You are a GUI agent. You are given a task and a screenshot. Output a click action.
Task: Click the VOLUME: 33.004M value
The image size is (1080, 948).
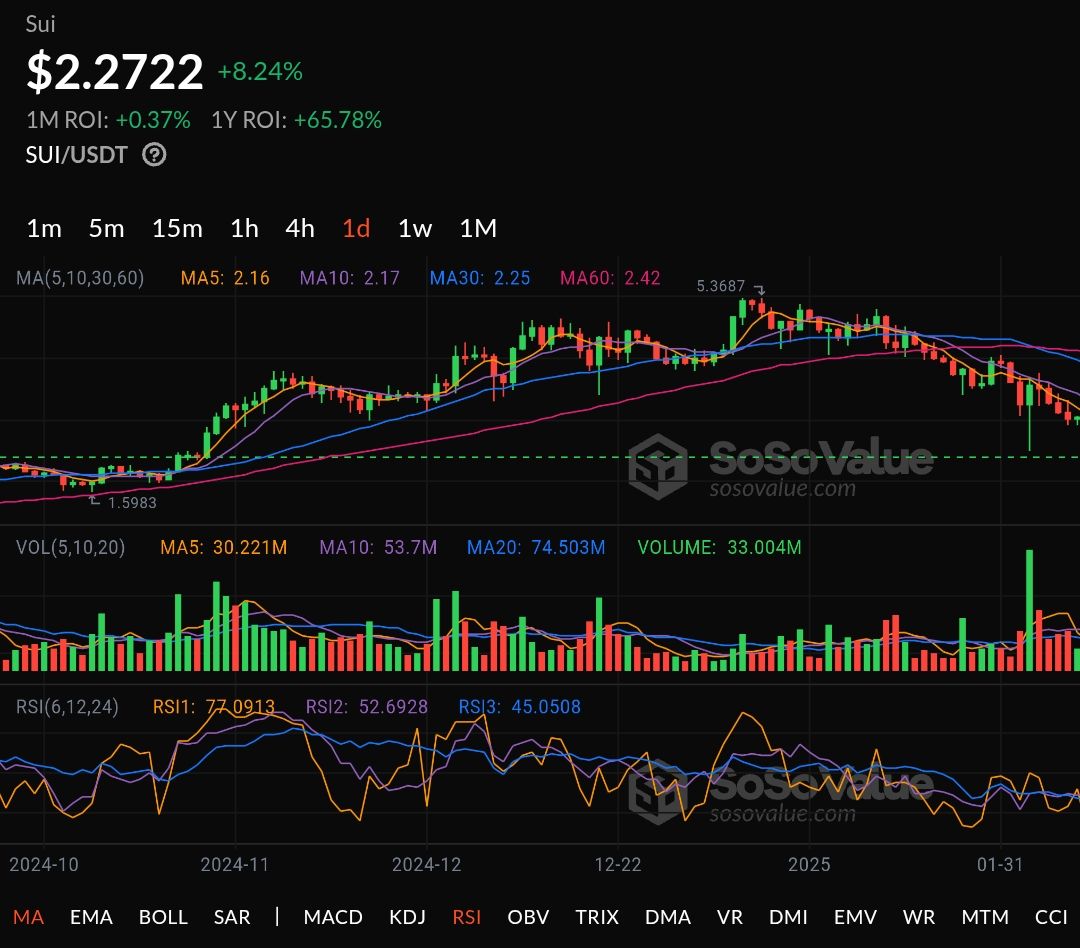(x=719, y=547)
